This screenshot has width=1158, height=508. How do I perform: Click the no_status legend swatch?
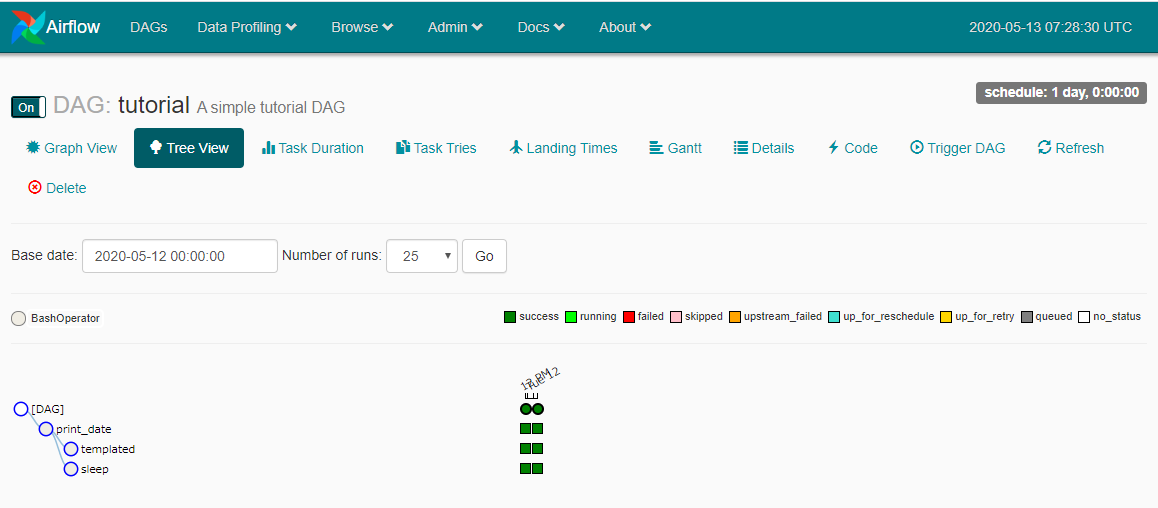[1084, 317]
